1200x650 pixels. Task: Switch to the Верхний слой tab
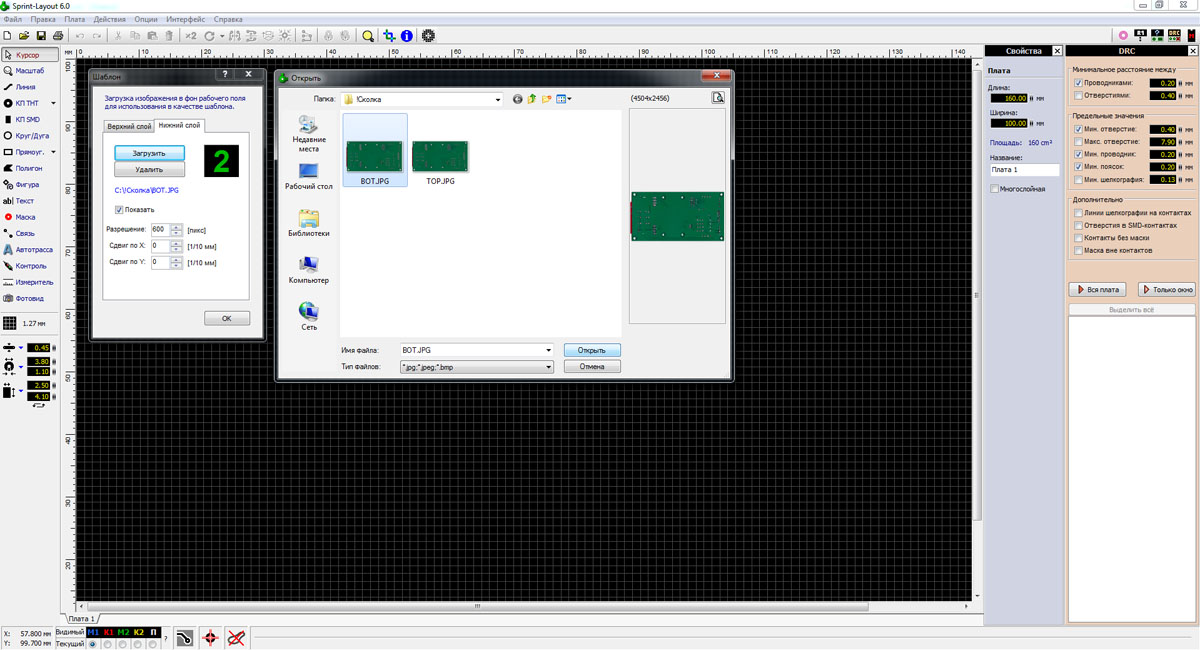[127, 126]
